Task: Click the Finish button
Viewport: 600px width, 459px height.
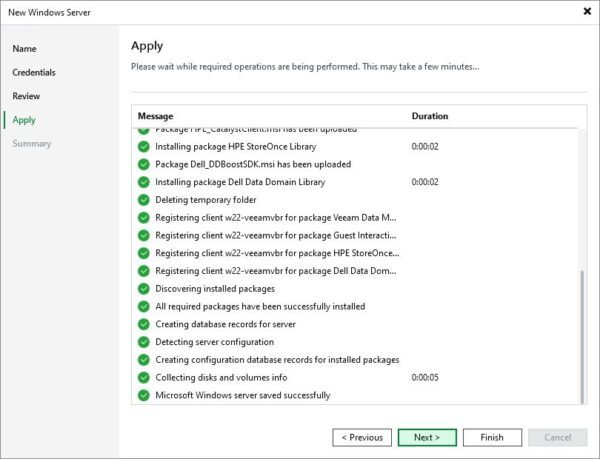Action: (x=492, y=437)
